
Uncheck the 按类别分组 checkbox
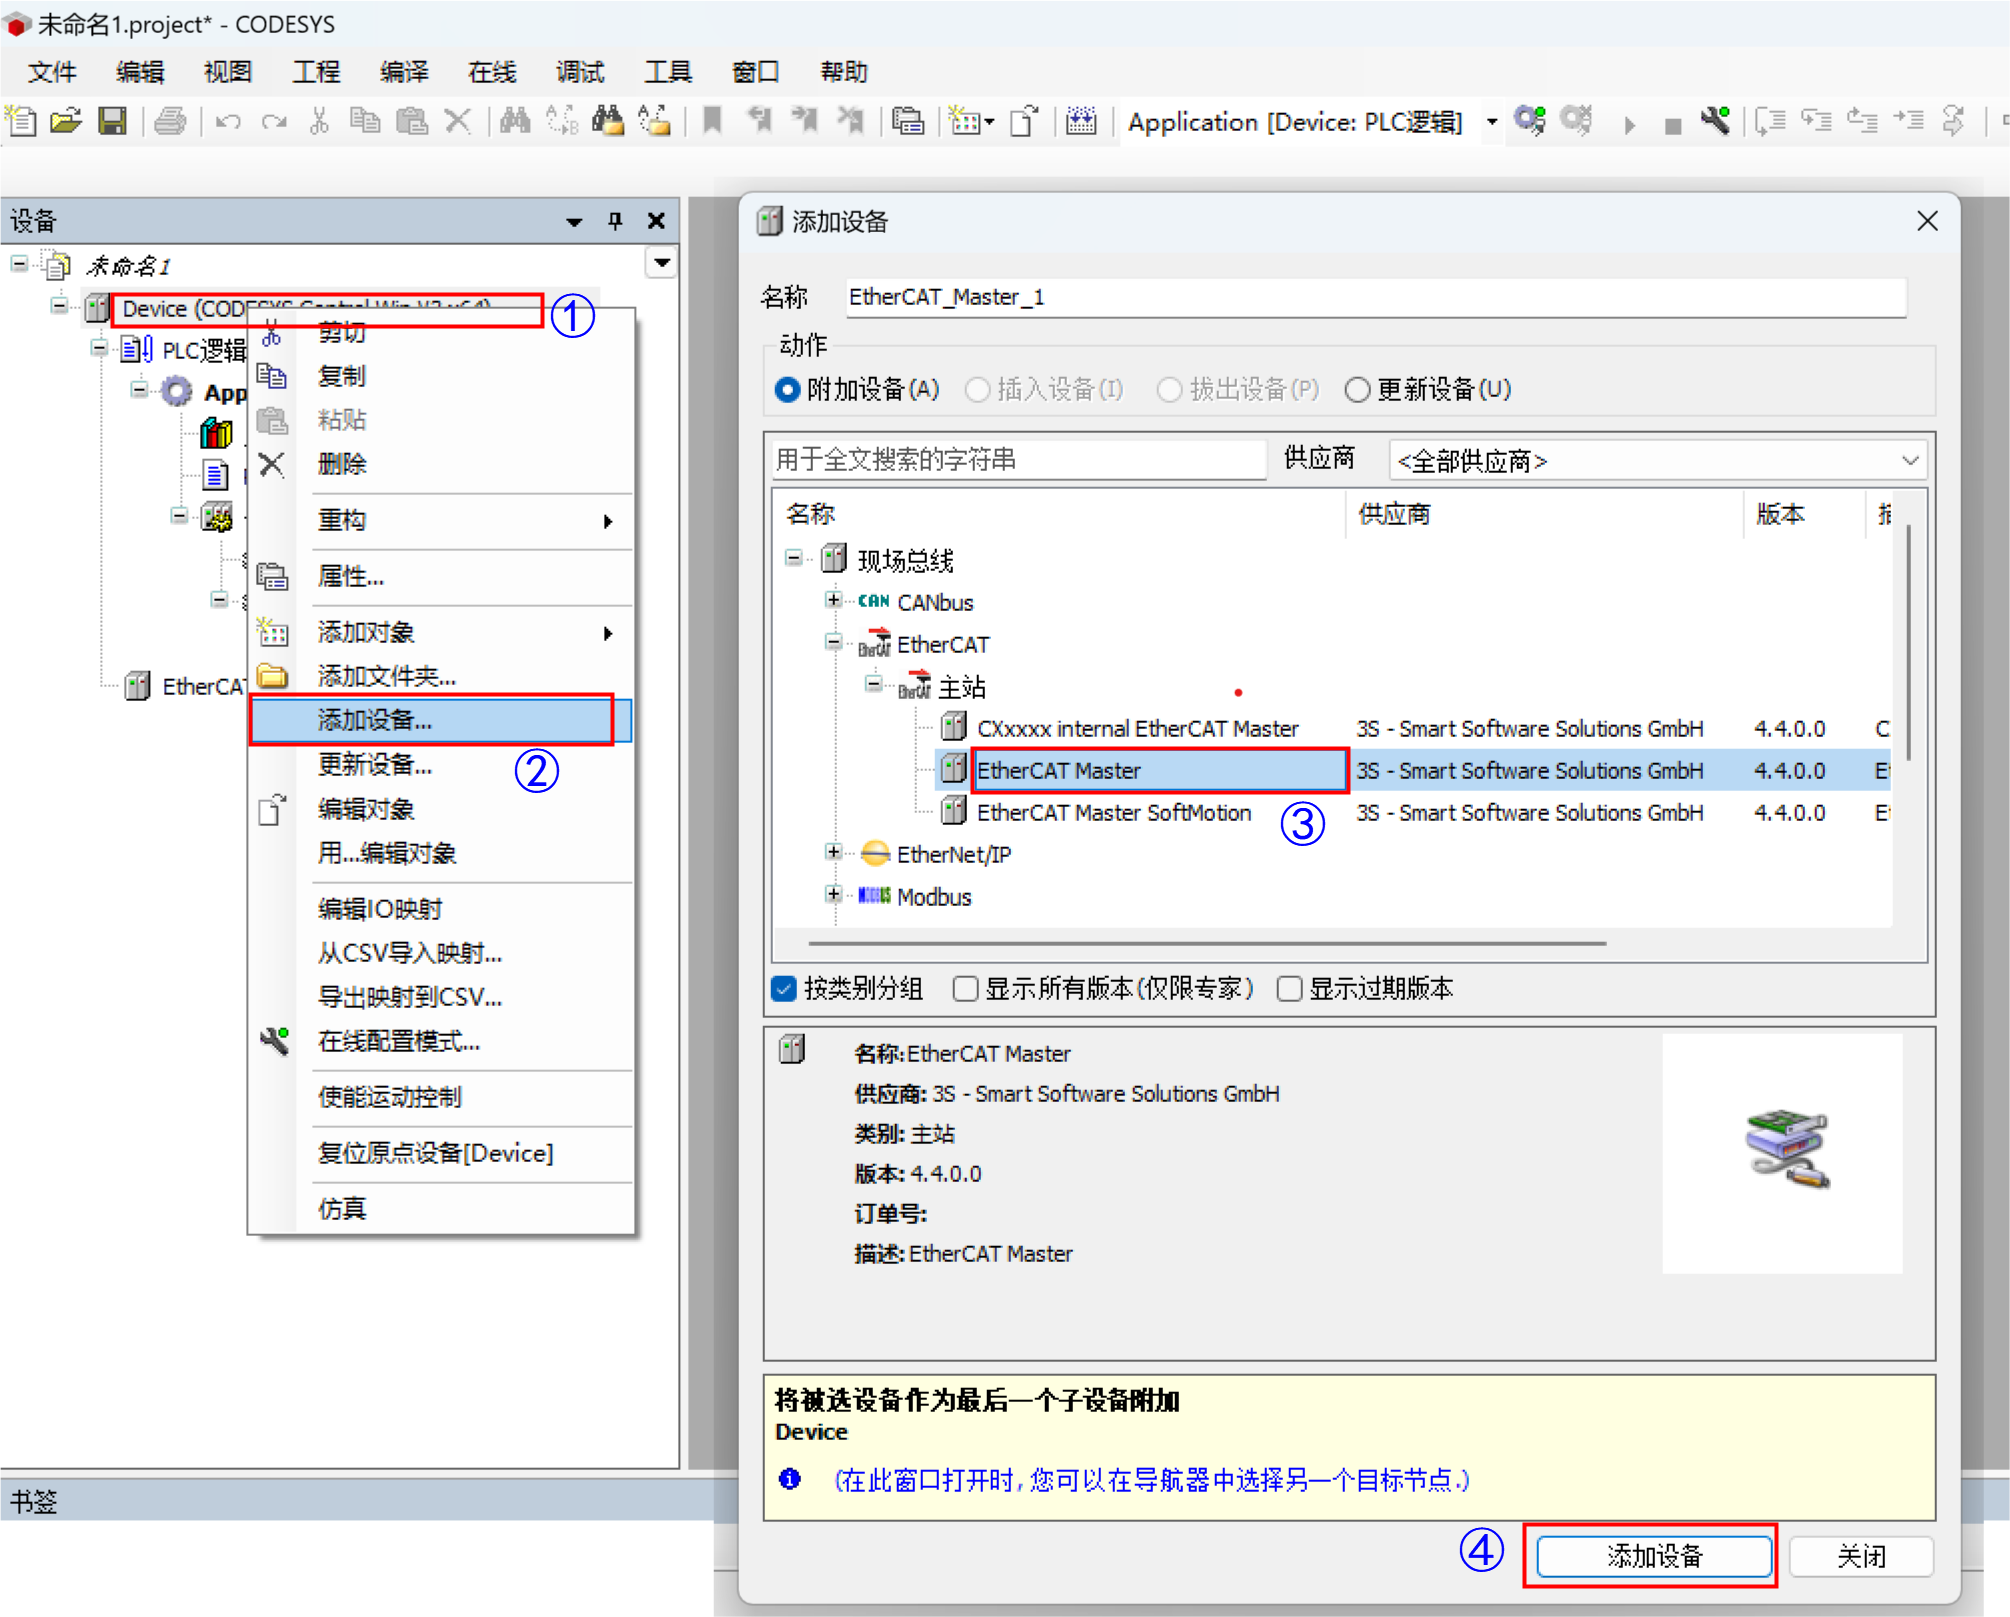point(785,989)
